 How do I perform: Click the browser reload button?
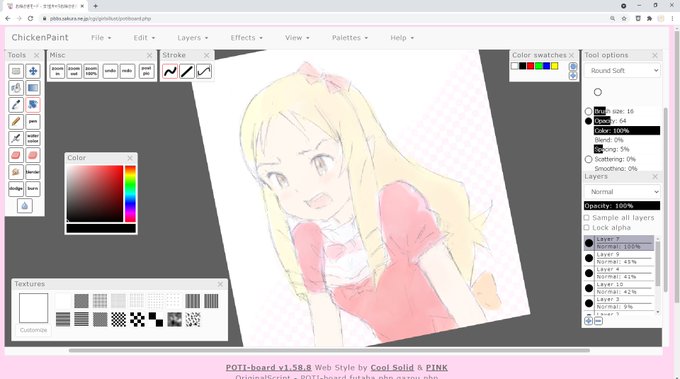30,19
